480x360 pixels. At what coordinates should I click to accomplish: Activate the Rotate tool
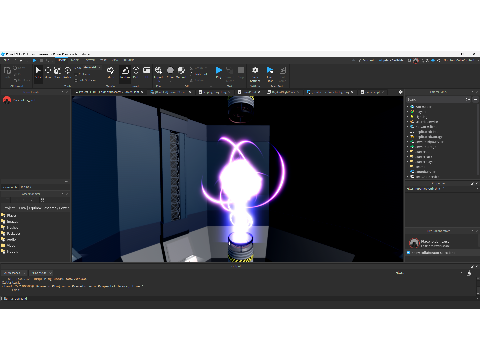67,72
